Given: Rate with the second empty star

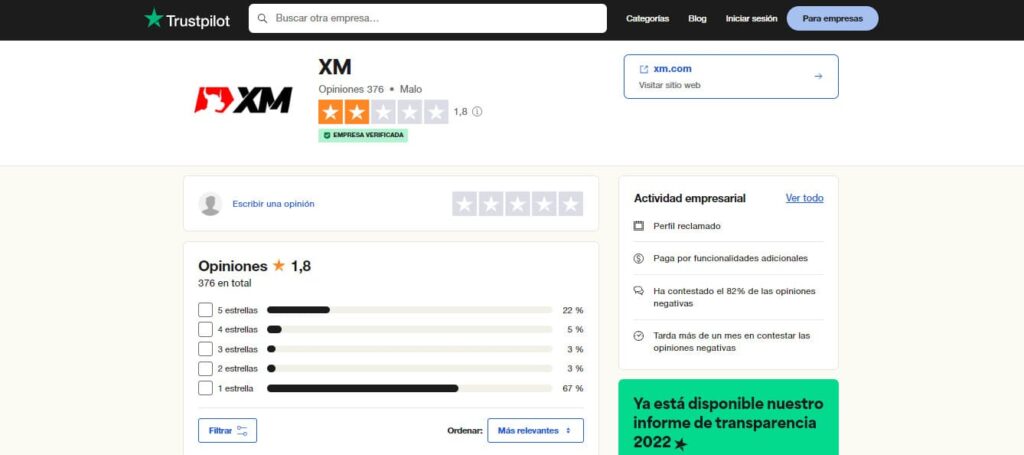Looking at the screenshot, I should pos(491,204).
